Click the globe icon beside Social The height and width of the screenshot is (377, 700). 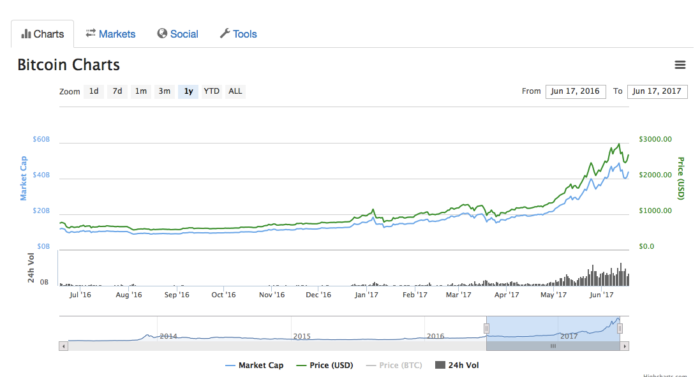[162, 34]
